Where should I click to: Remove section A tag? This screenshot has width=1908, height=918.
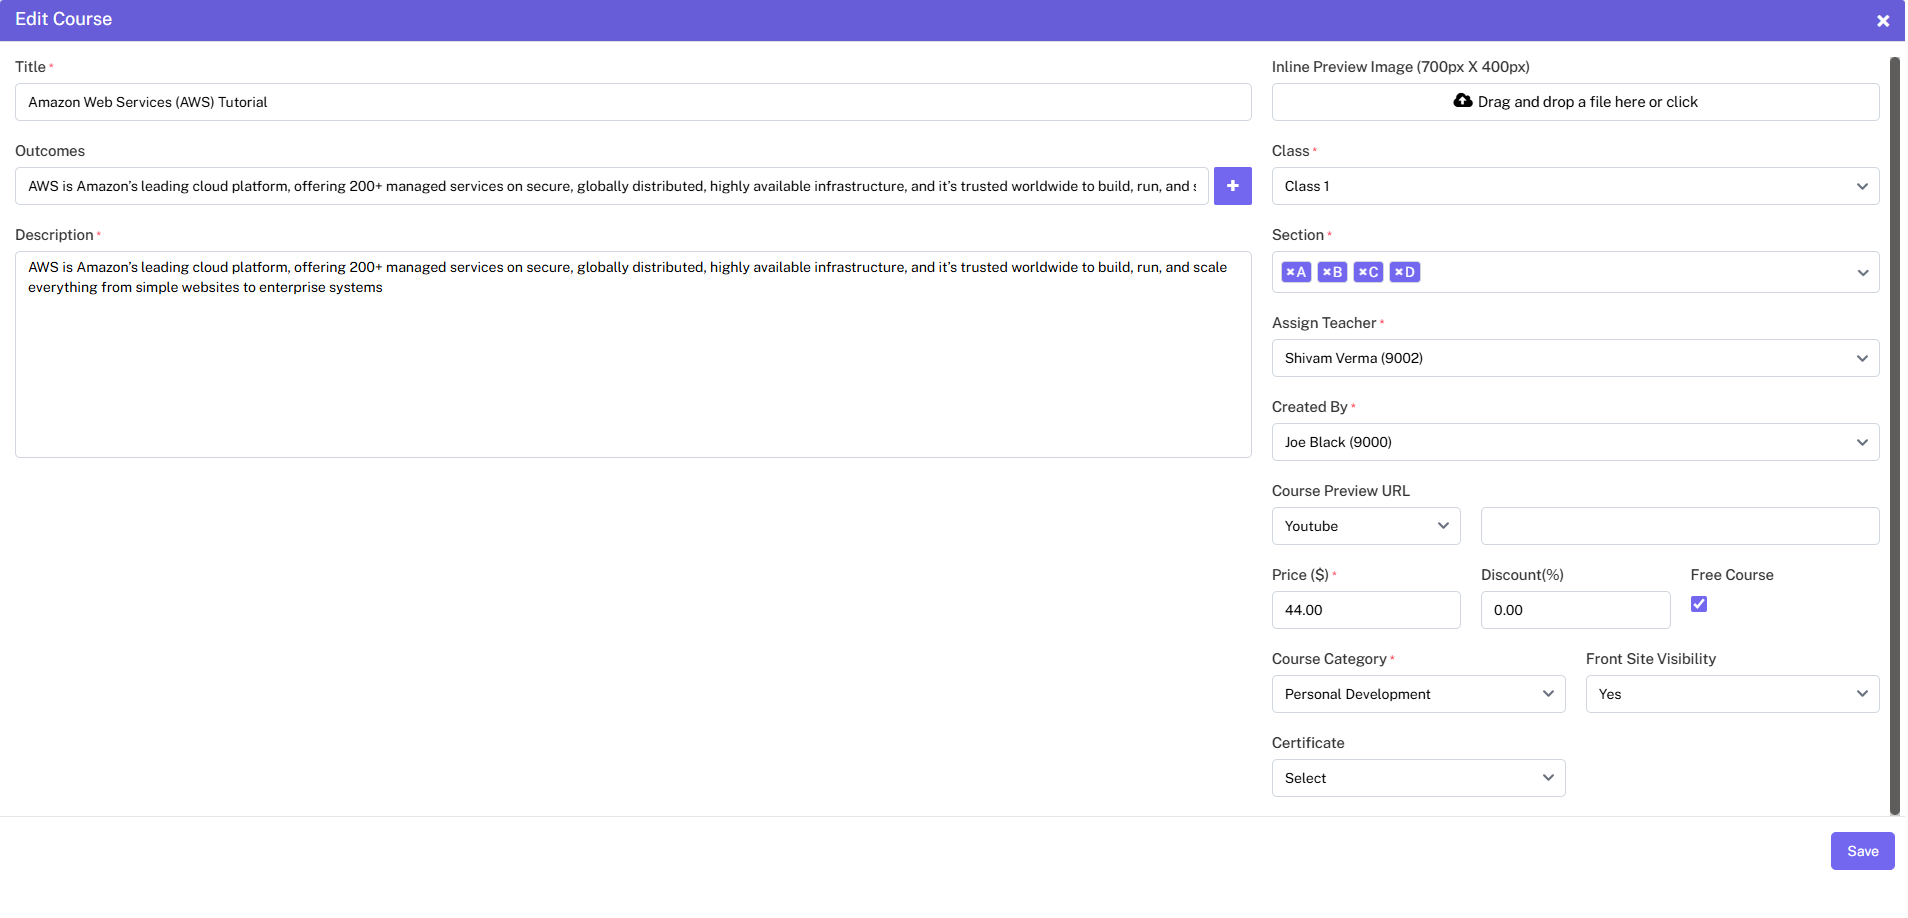1290,272
